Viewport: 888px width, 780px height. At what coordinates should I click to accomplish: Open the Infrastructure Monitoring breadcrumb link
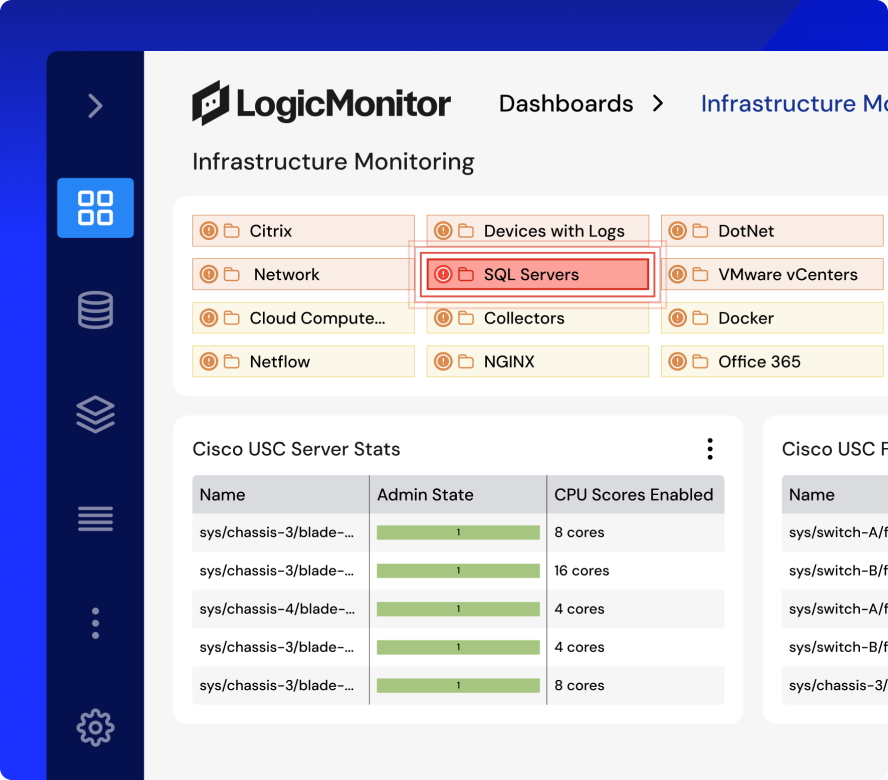click(x=794, y=104)
